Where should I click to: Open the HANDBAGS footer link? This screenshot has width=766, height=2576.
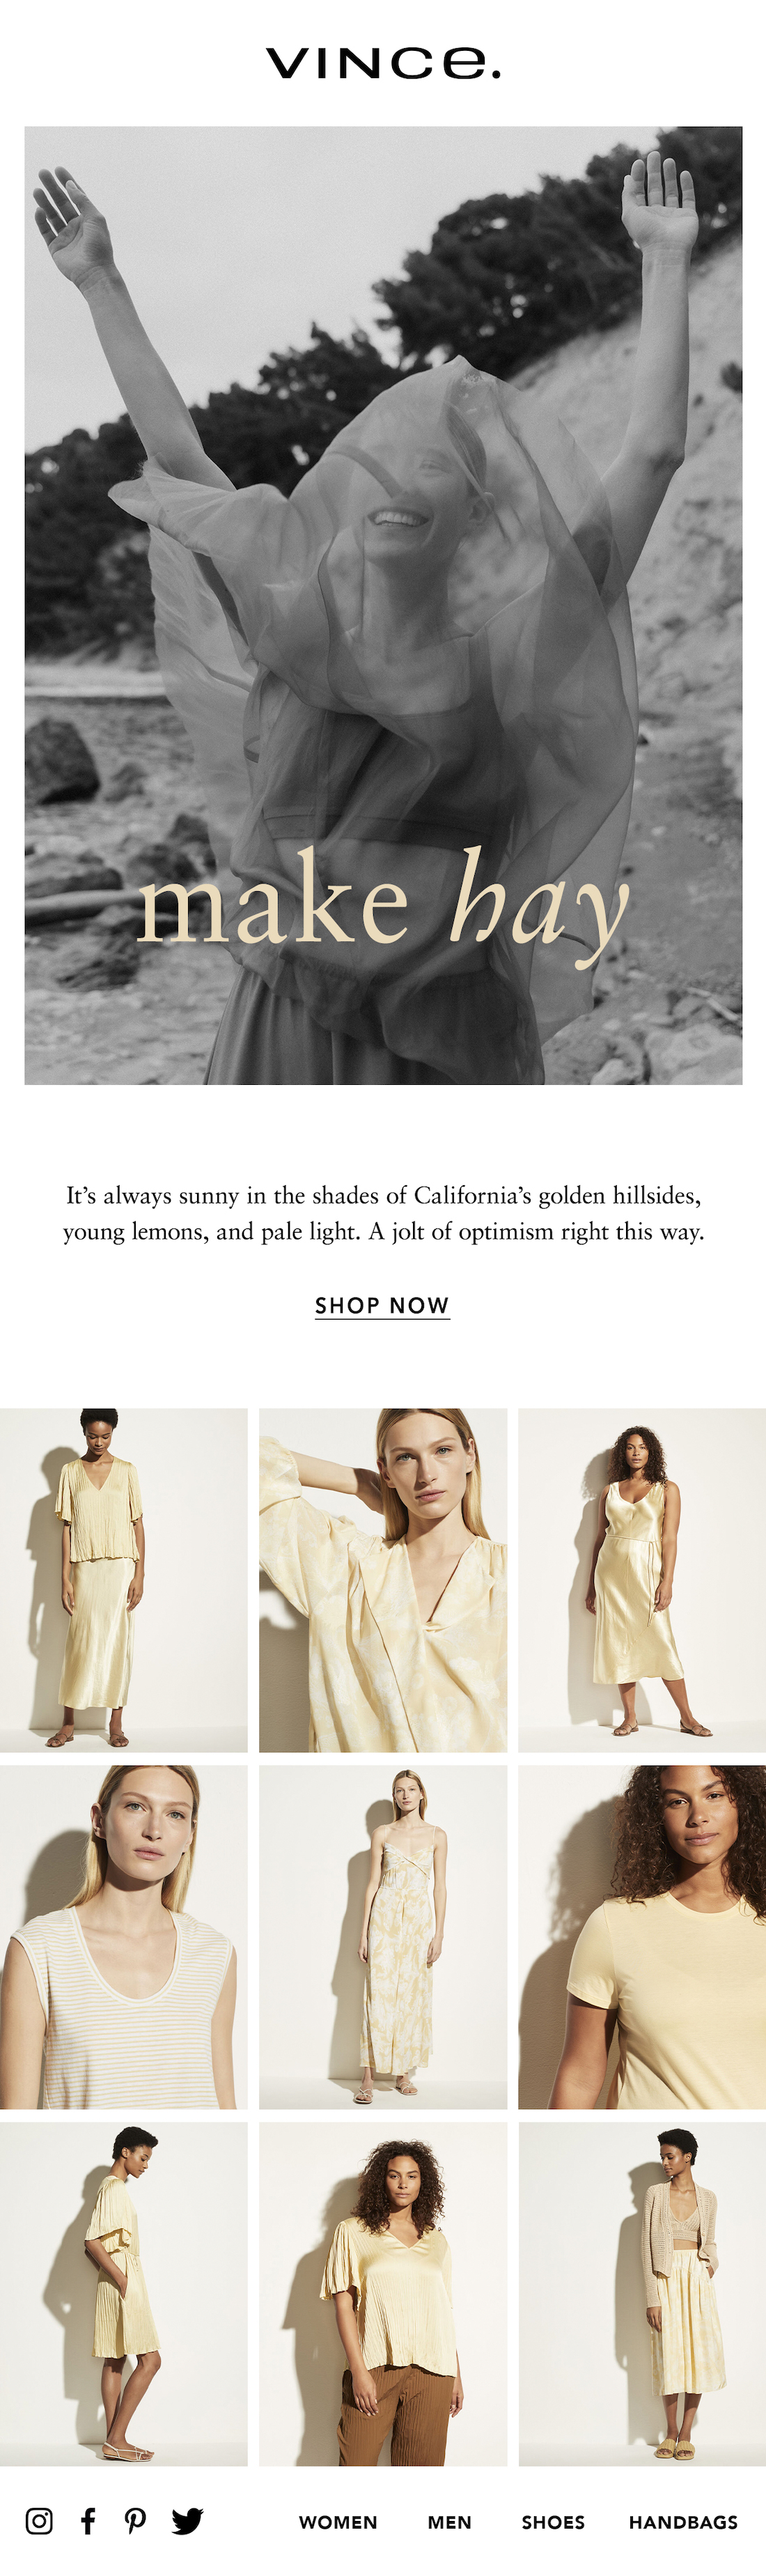(x=683, y=2522)
